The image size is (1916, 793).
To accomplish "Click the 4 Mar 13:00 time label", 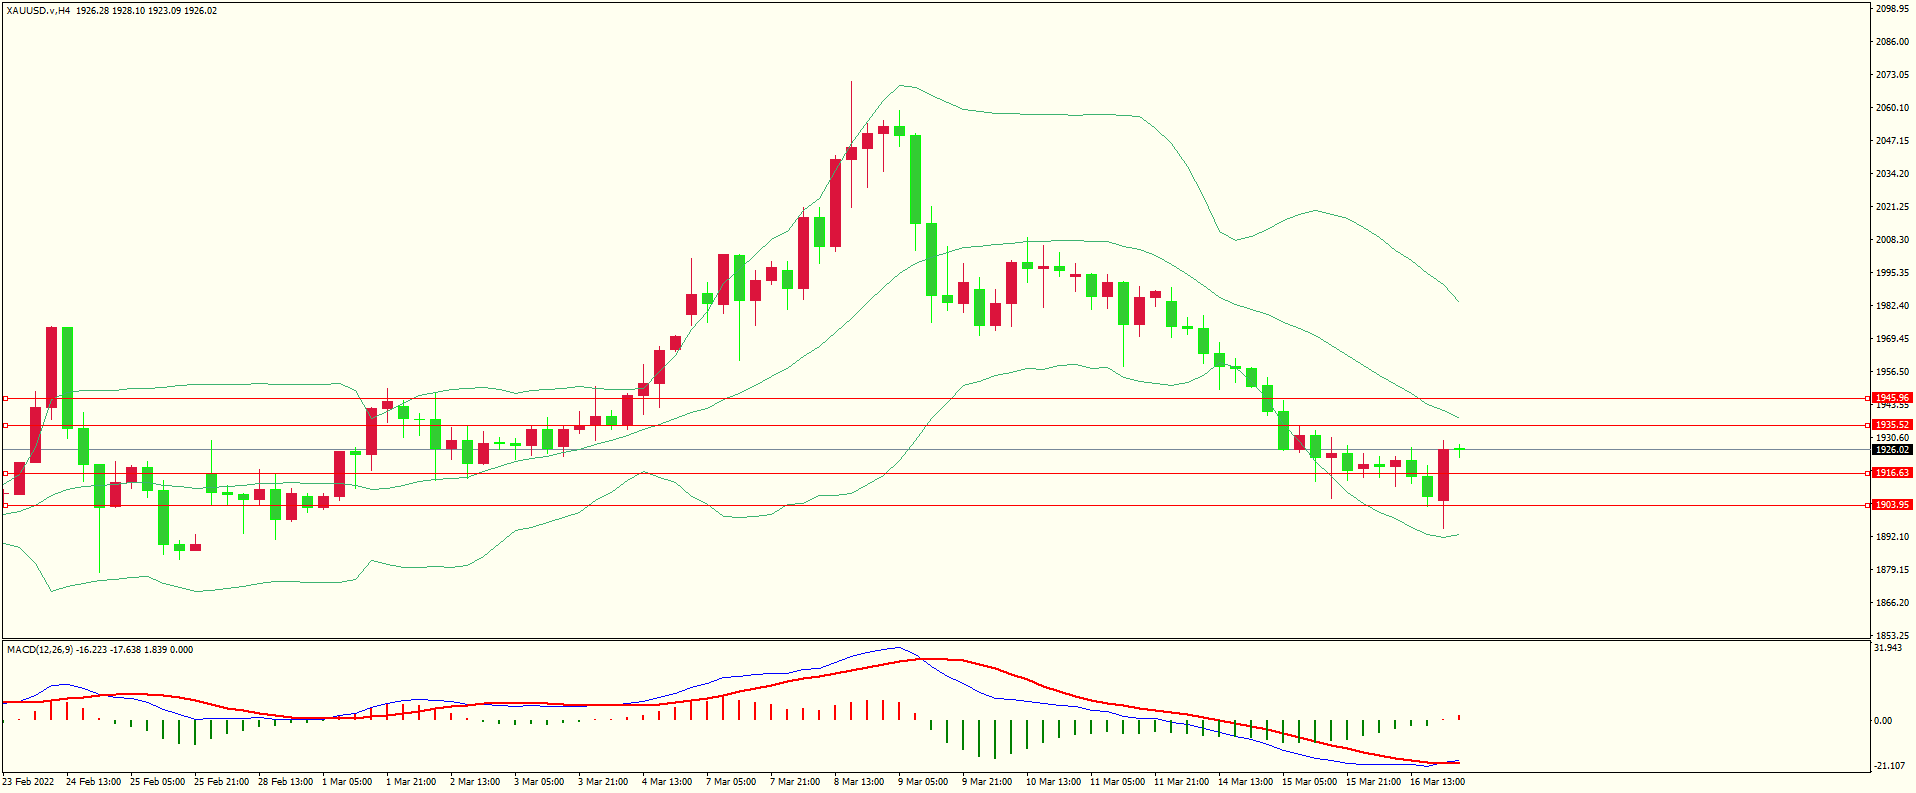I will (667, 782).
